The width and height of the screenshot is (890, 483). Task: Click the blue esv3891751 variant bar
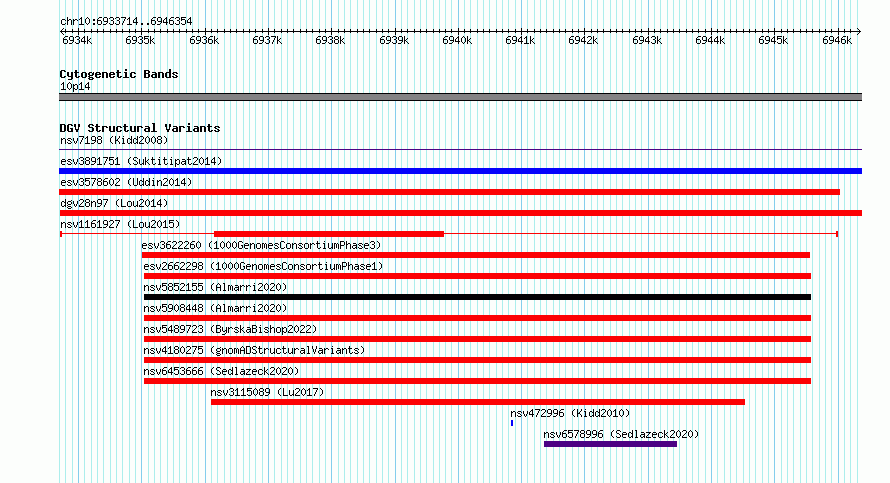[460, 171]
